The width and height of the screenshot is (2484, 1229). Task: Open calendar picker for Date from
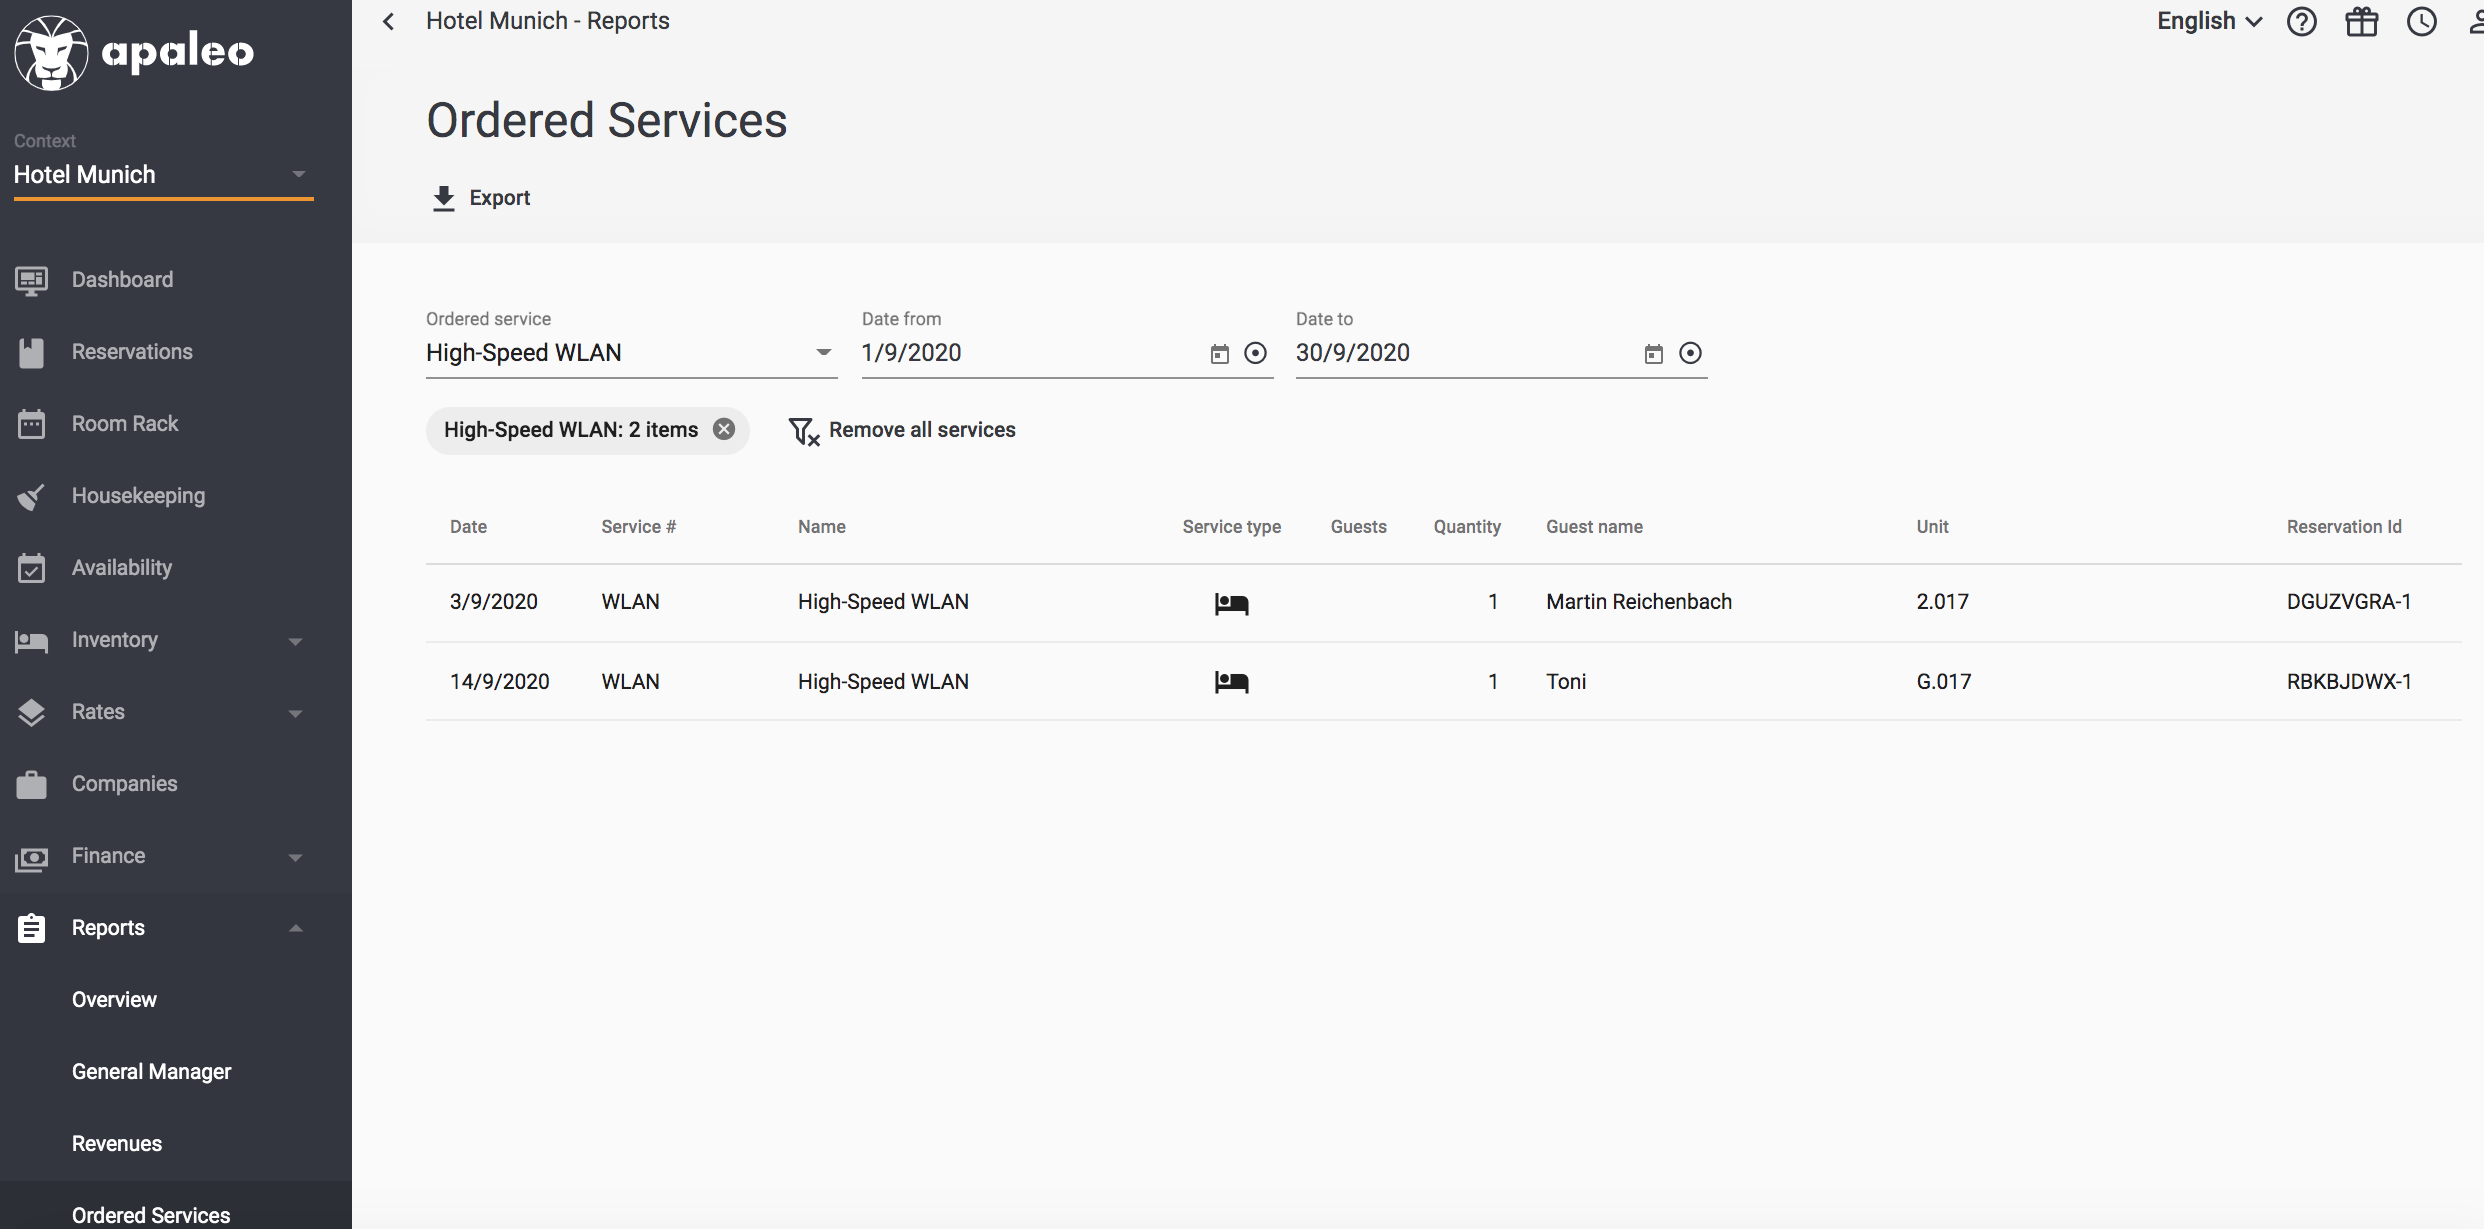click(x=1219, y=354)
